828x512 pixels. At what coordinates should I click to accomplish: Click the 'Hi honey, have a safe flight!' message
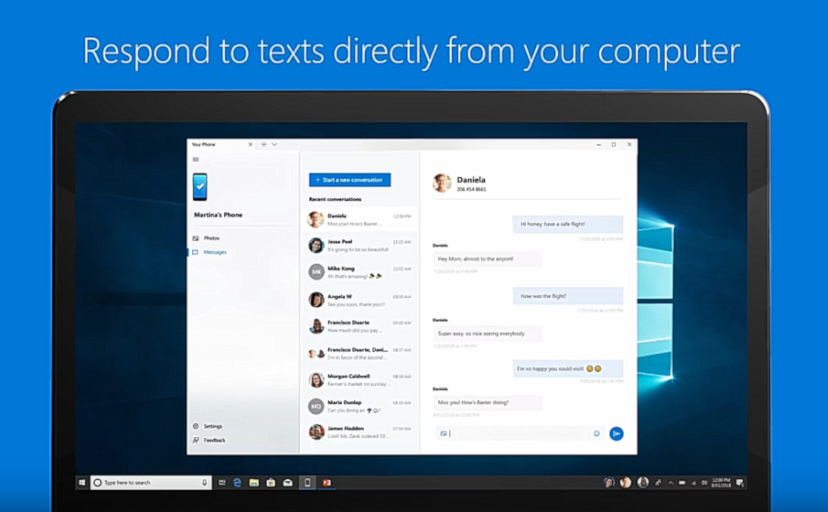568,224
